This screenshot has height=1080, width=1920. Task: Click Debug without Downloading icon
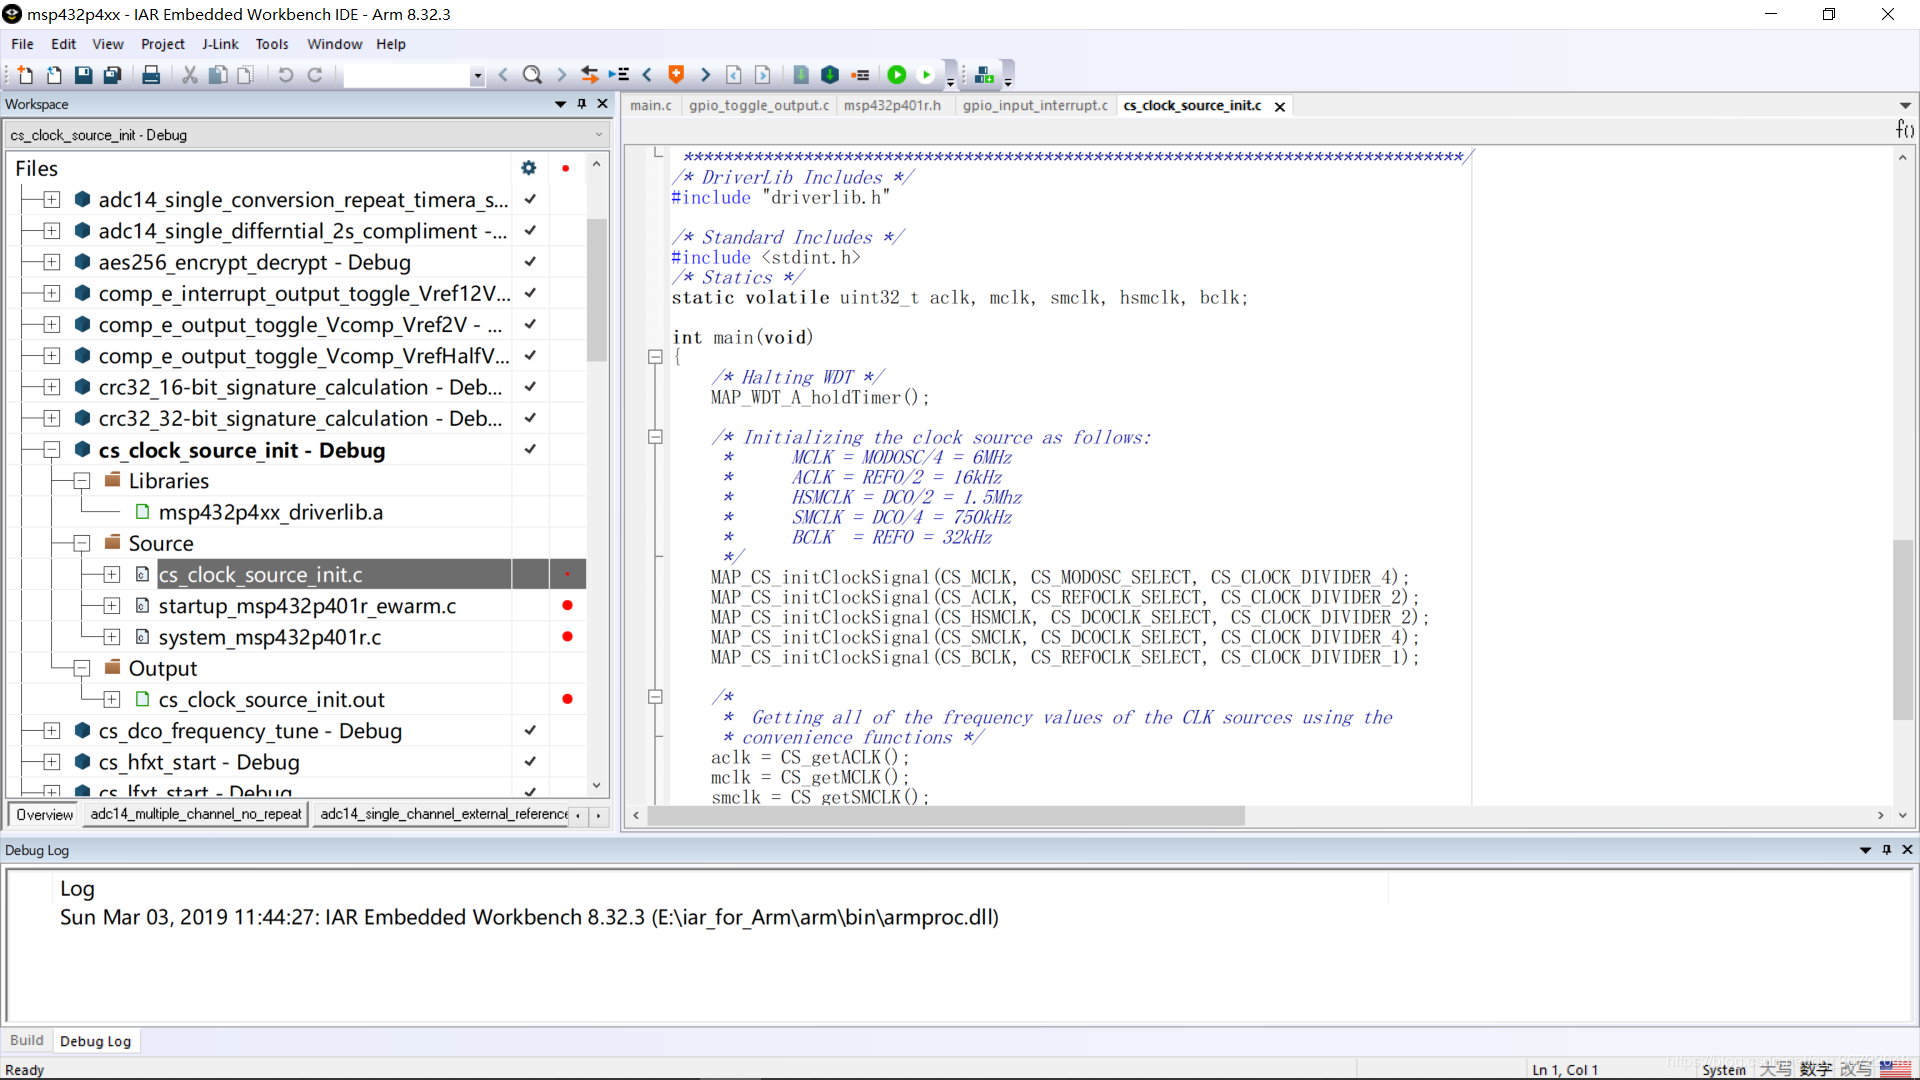(926, 75)
